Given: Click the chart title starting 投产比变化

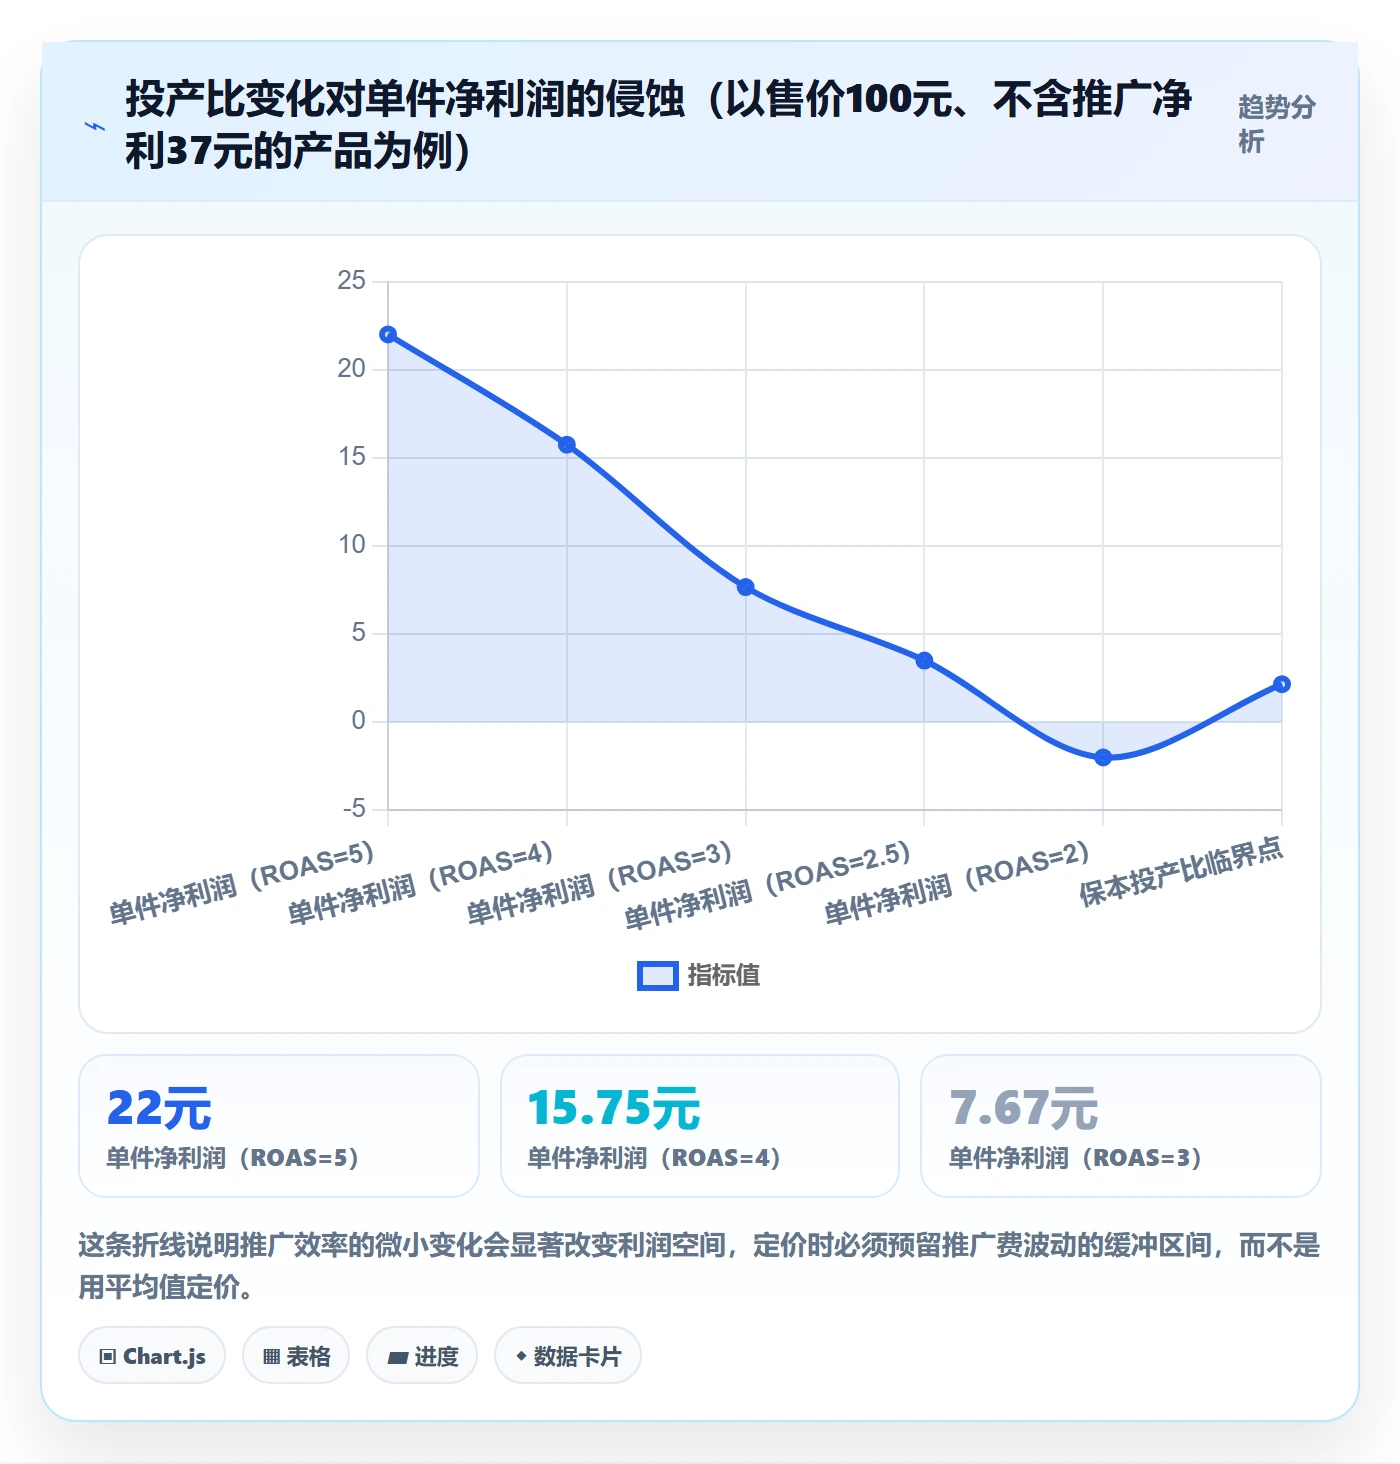Looking at the screenshot, I should (x=659, y=125).
